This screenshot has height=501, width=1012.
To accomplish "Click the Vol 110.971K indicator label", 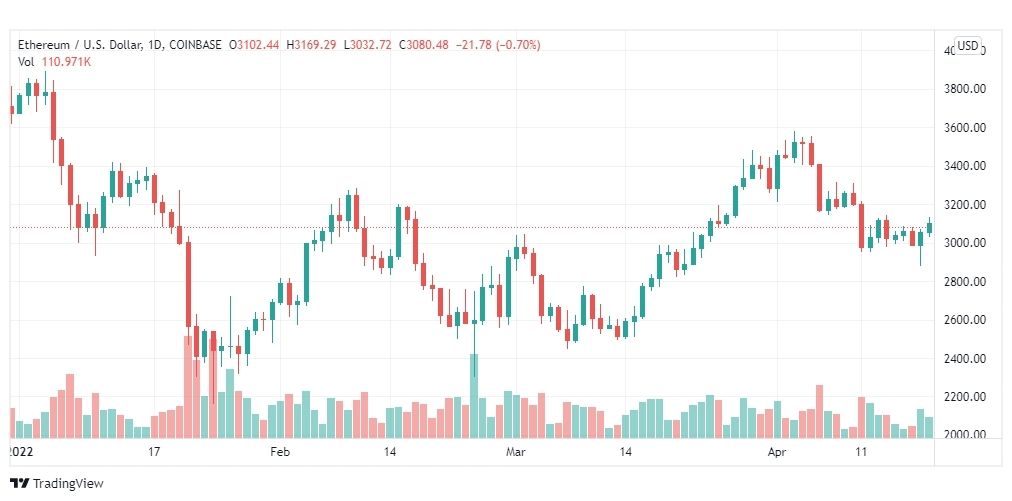I will (x=54, y=62).
